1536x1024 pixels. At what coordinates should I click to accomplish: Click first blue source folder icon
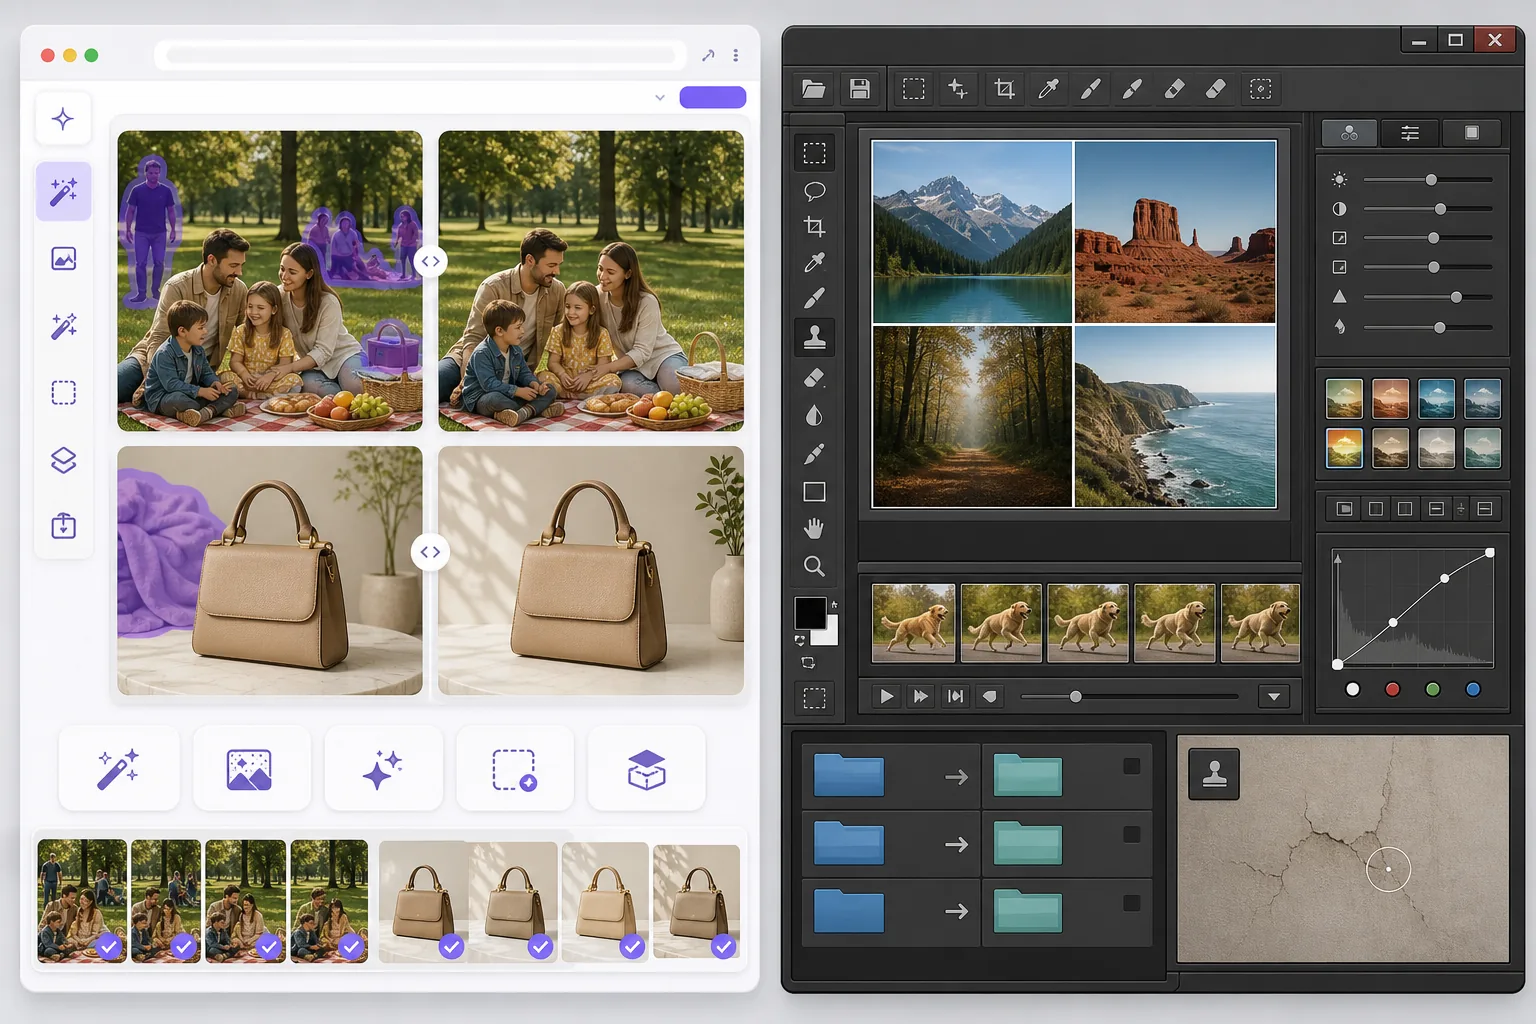tap(849, 775)
